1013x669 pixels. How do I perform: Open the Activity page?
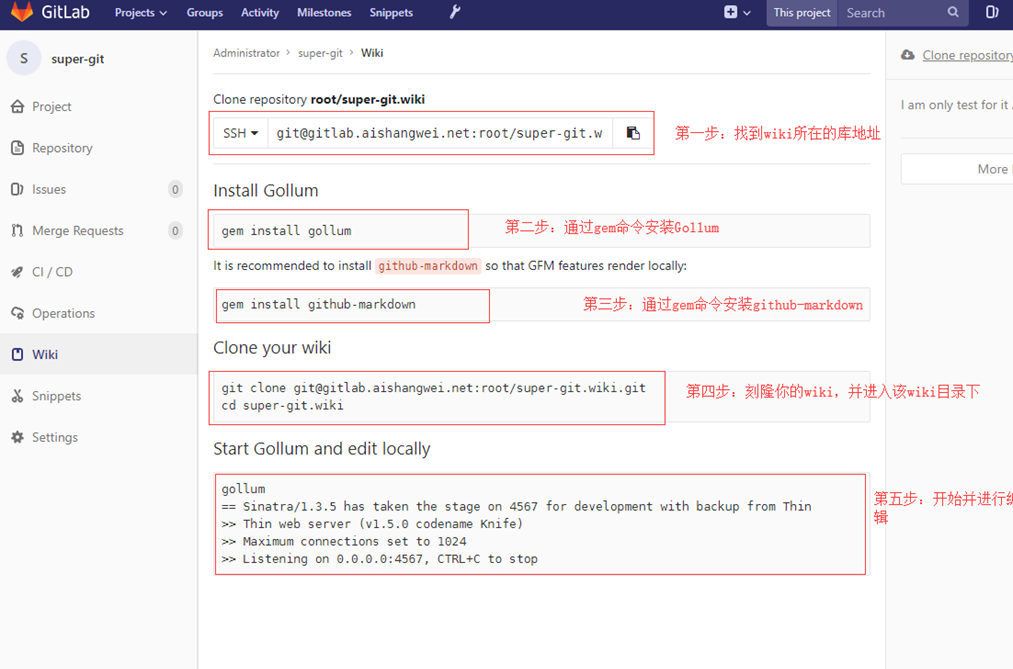click(260, 12)
